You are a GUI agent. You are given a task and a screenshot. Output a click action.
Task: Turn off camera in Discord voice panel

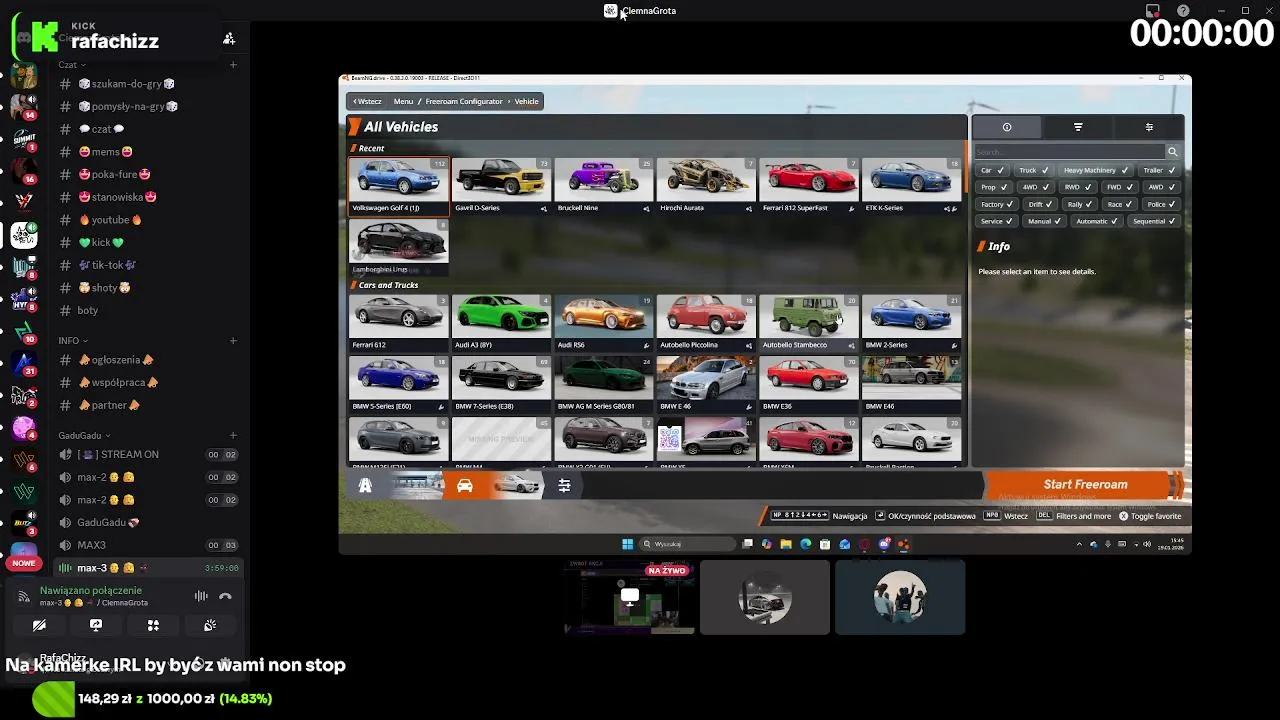click(x=39, y=625)
